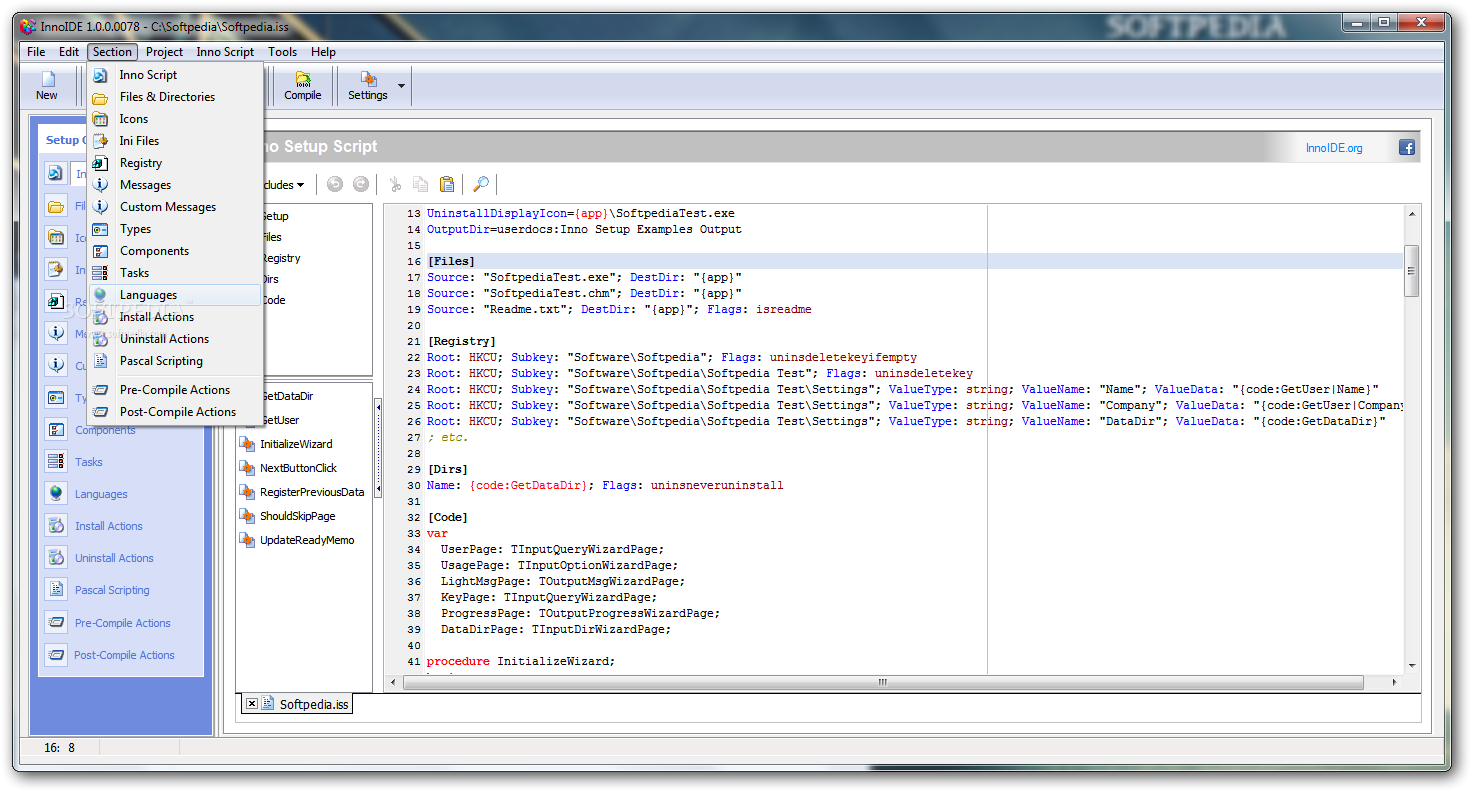Open the Help menu
This screenshot has height=792, width=1472.
click(x=323, y=52)
